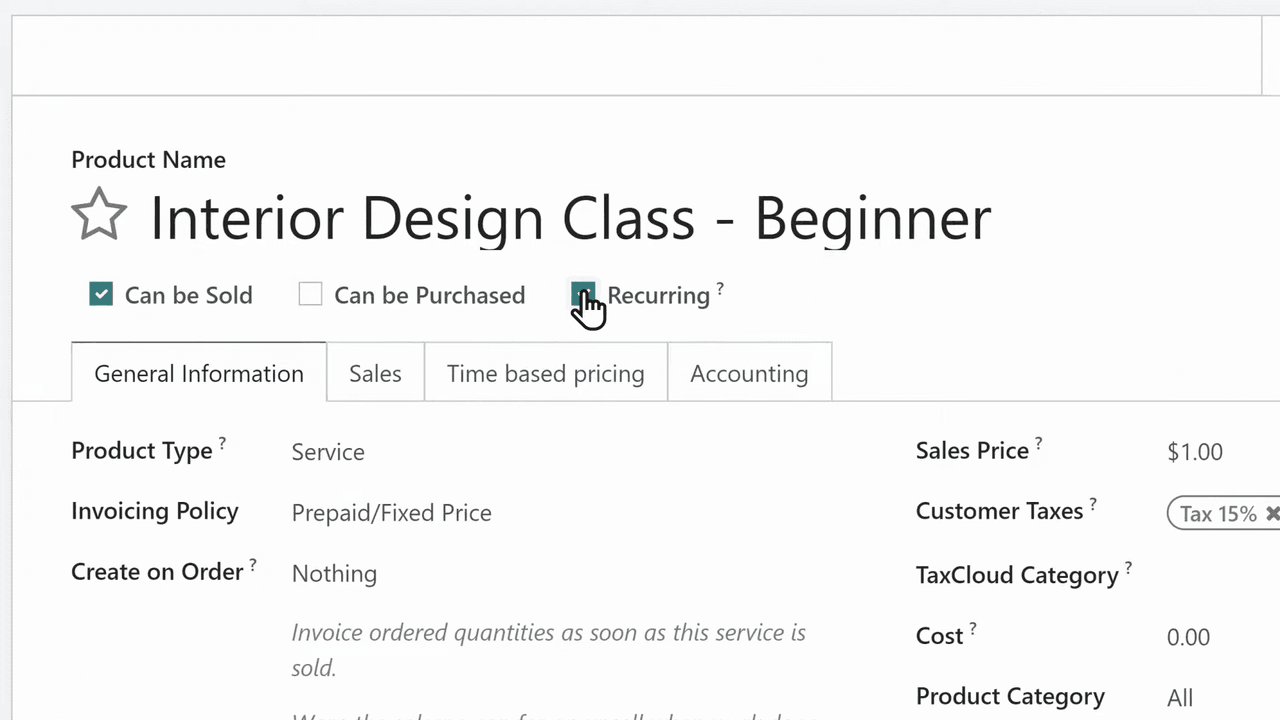Enable the Can be Purchased checkbox
This screenshot has height=720, width=1280.
[310, 294]
